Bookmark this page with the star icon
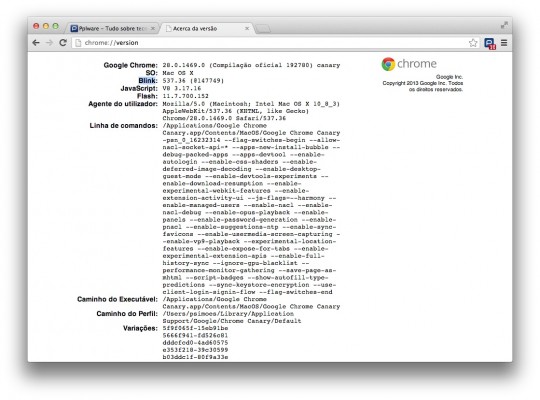540x400 pixels. (473, 43)
